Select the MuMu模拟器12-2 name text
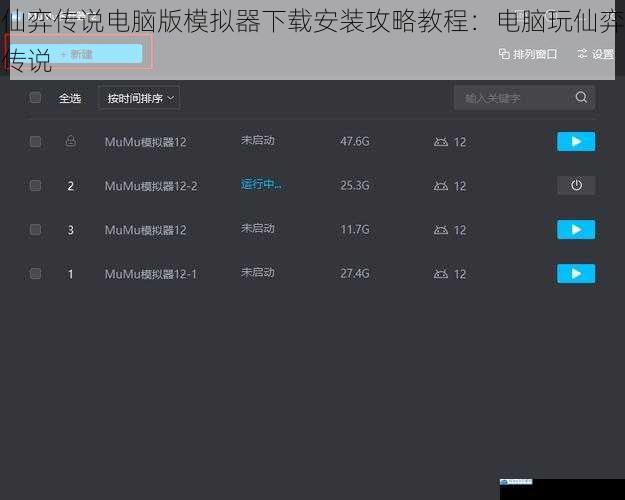The image size is (625, 500). [151, 186]
